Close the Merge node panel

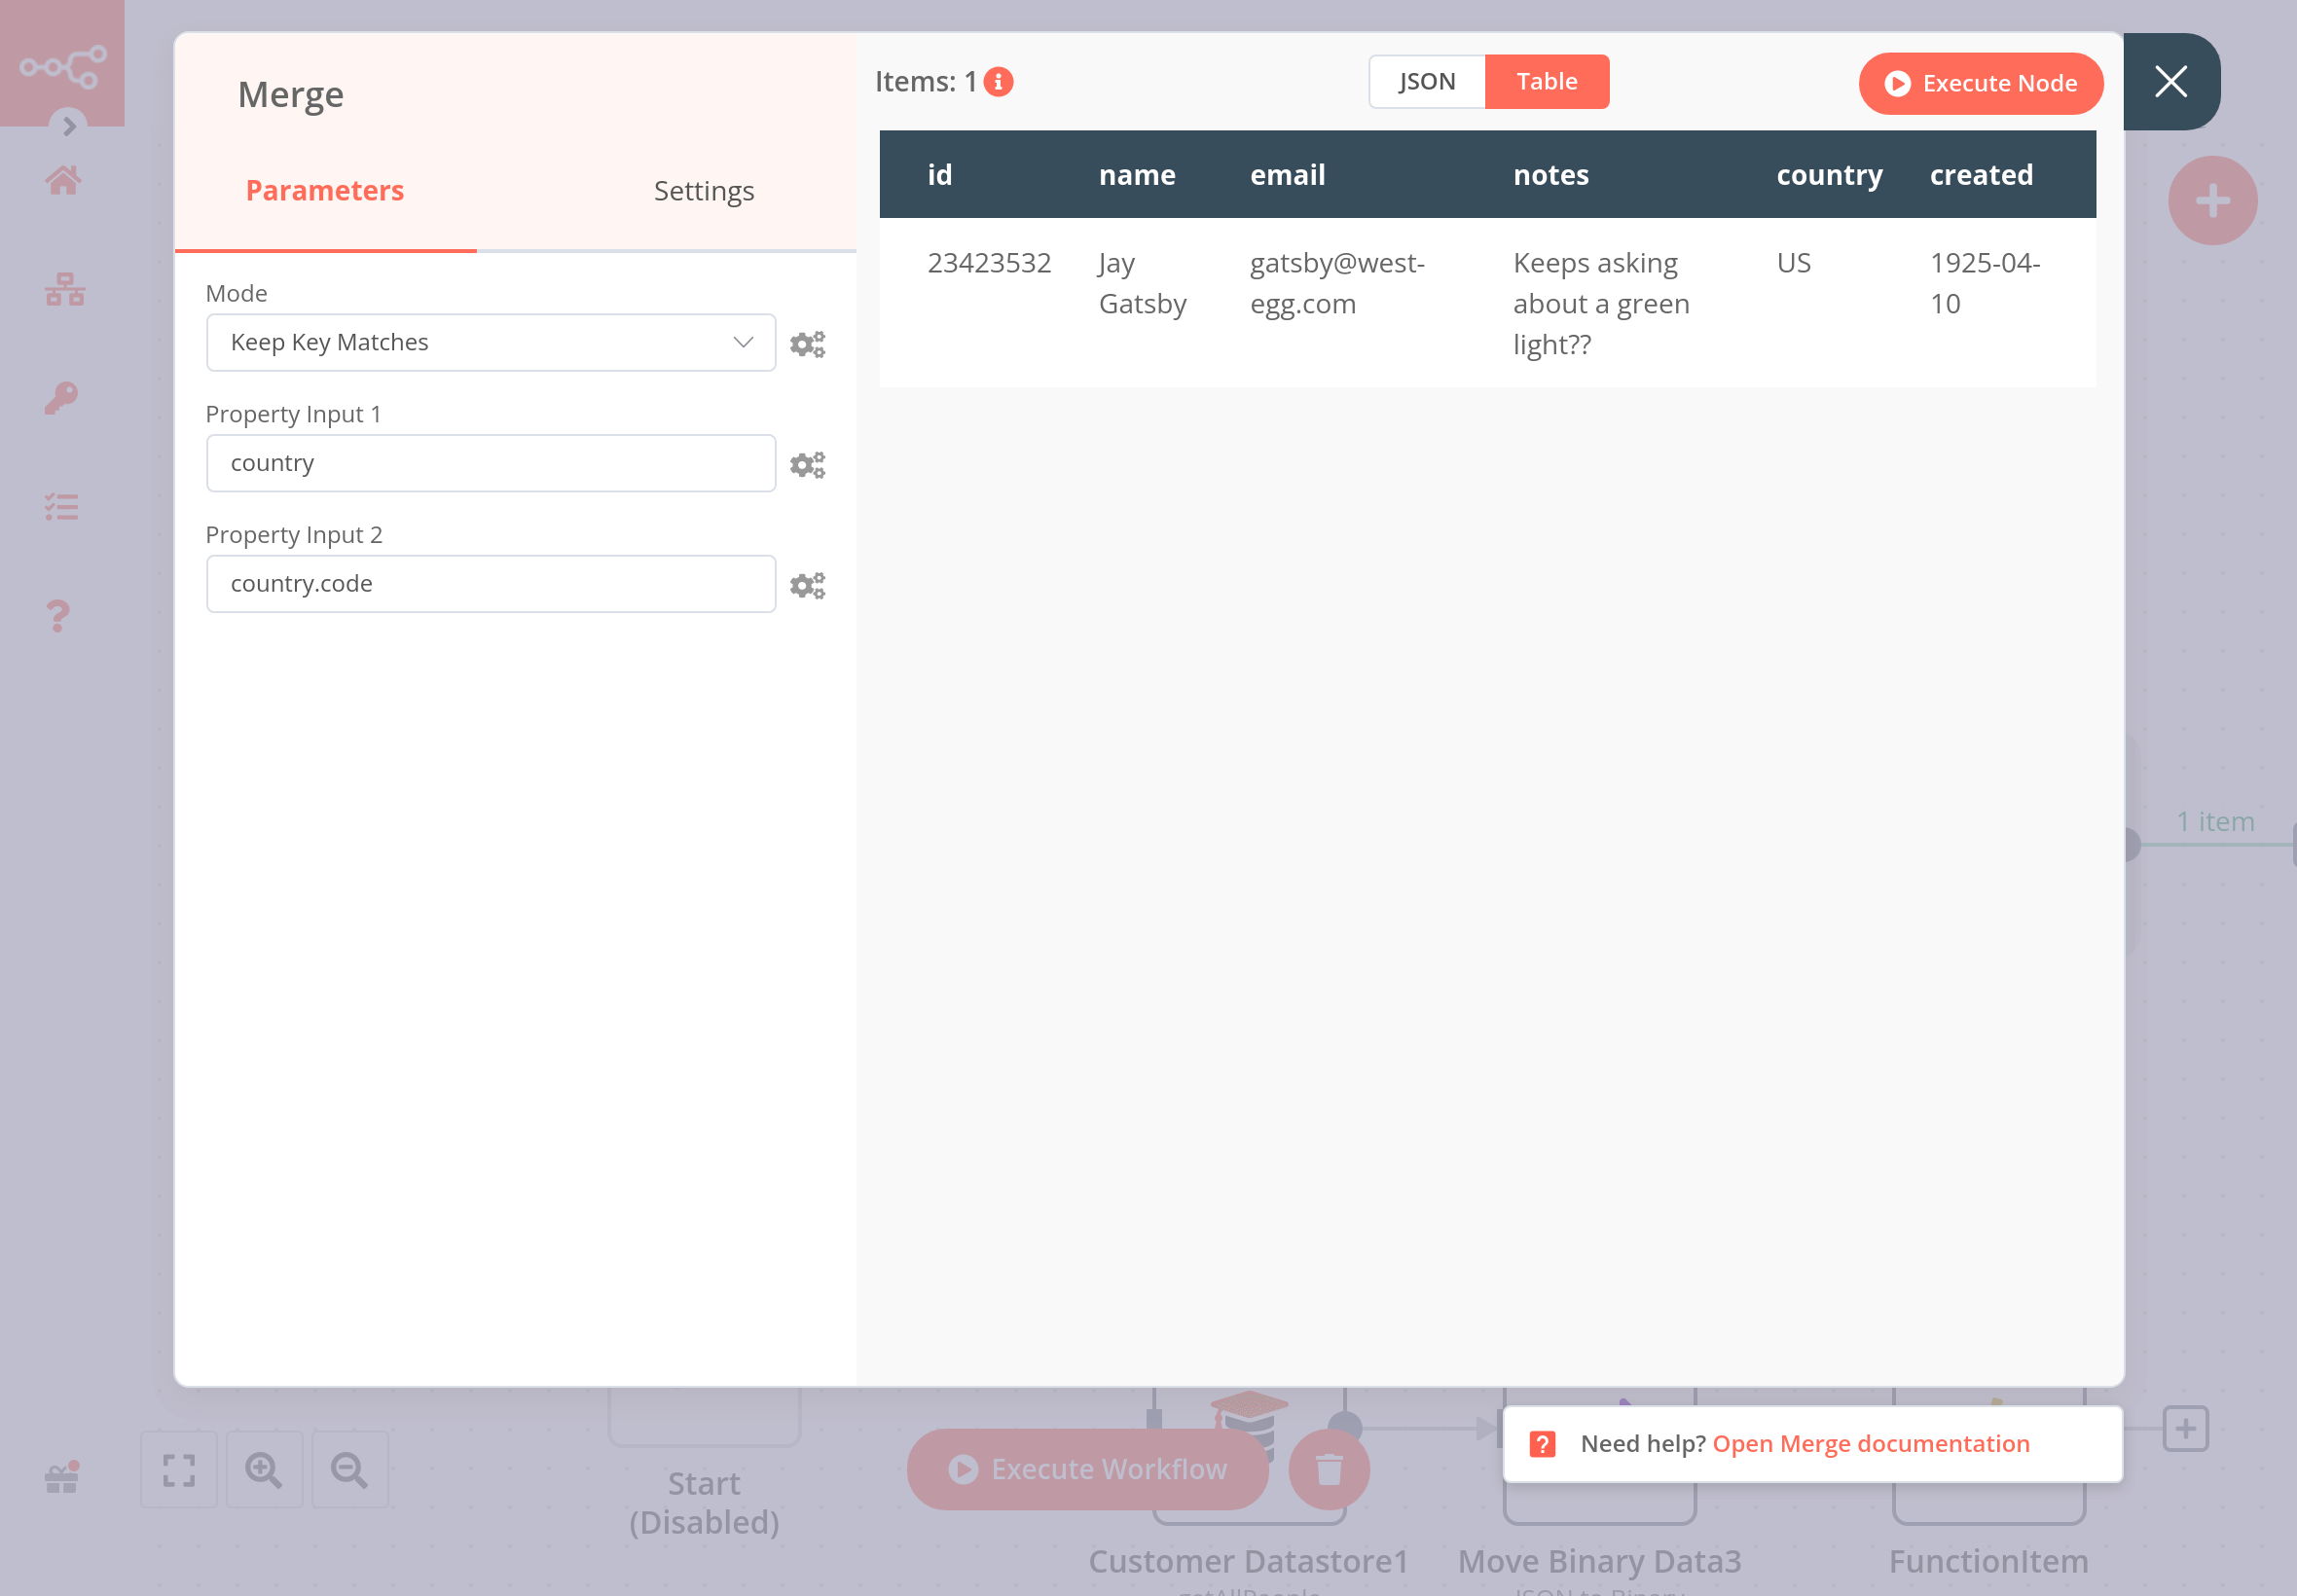point(2170,82)
